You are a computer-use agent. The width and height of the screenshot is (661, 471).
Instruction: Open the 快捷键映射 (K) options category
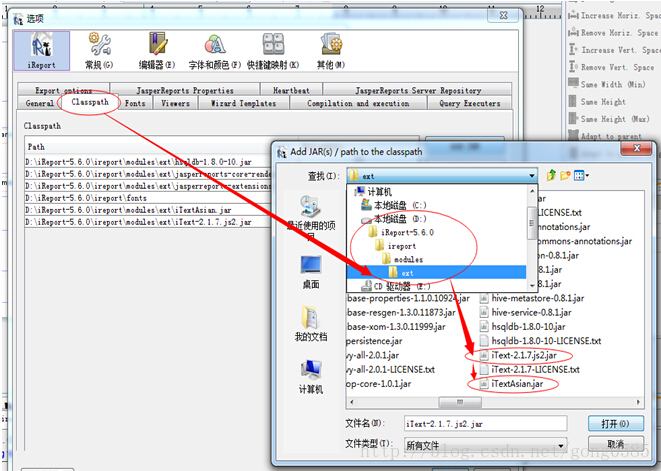(x=273, y=51)
